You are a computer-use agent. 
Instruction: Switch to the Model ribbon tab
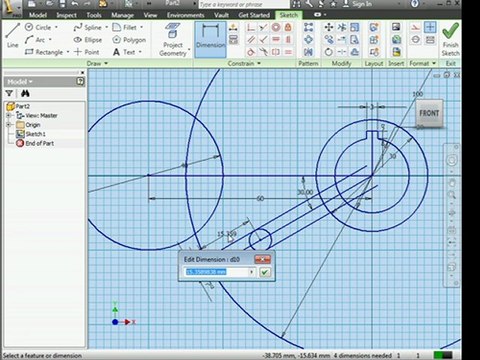pyautogui.click(x=38, y=15)
